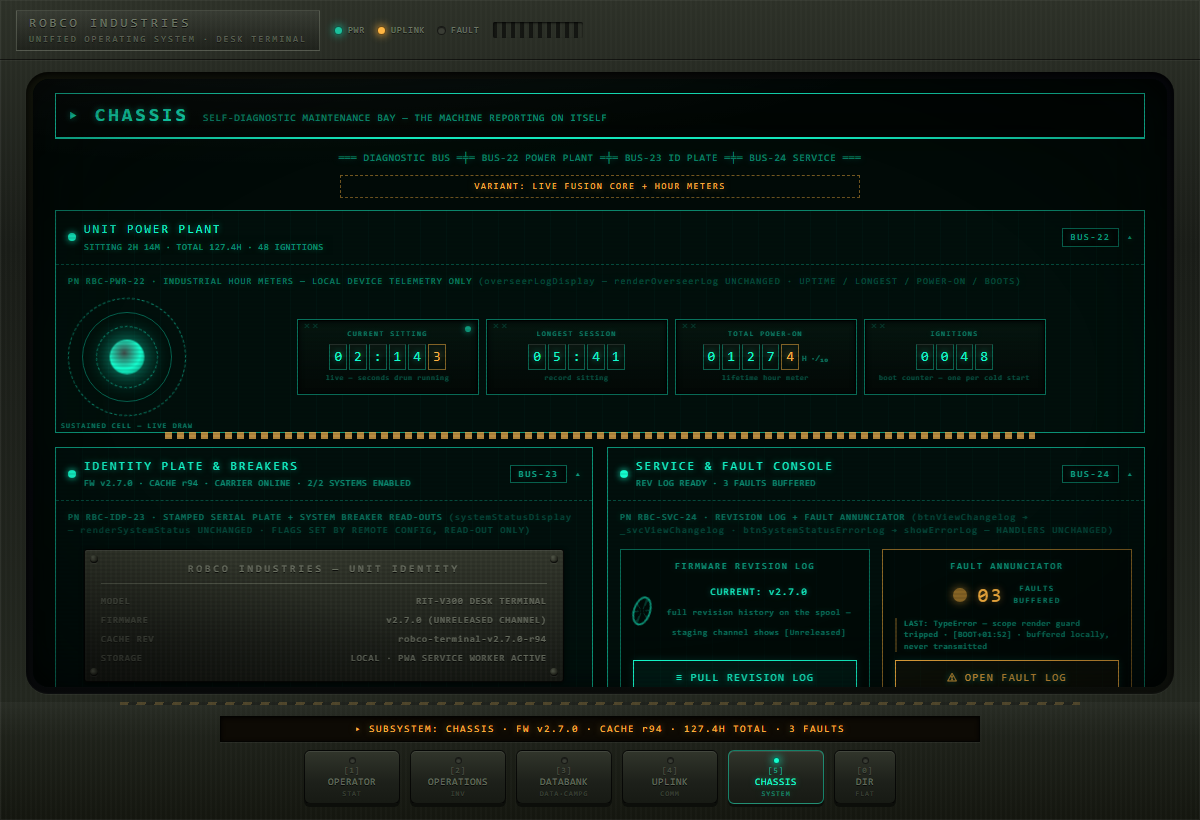Switch to the Operator tab
The image size is (1200, 820).
point(352,777)
